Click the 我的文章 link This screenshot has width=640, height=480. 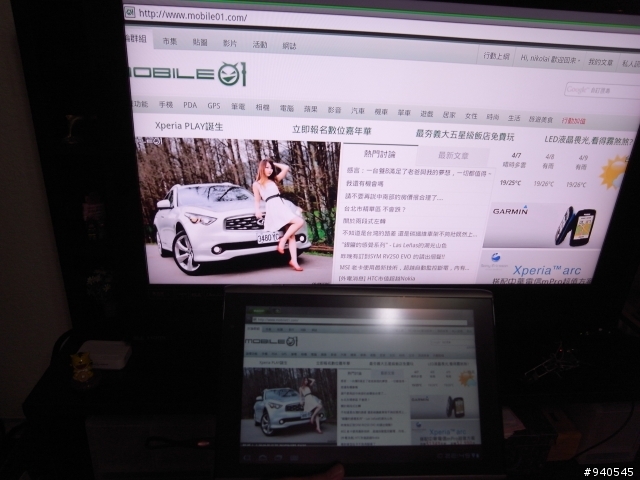(x=600, y=62)
